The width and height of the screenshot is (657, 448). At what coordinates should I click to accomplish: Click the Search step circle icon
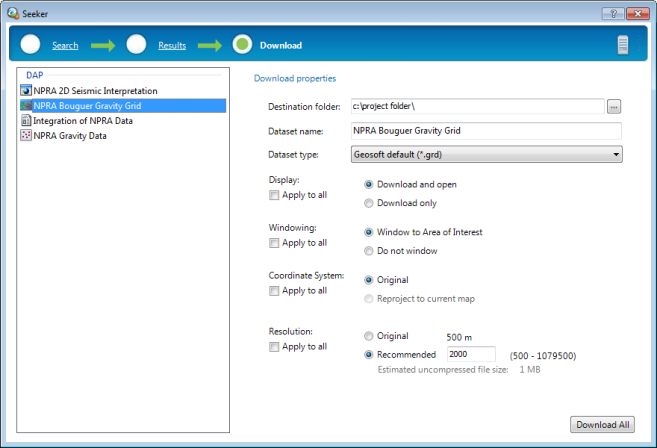(x=31, y=45)
